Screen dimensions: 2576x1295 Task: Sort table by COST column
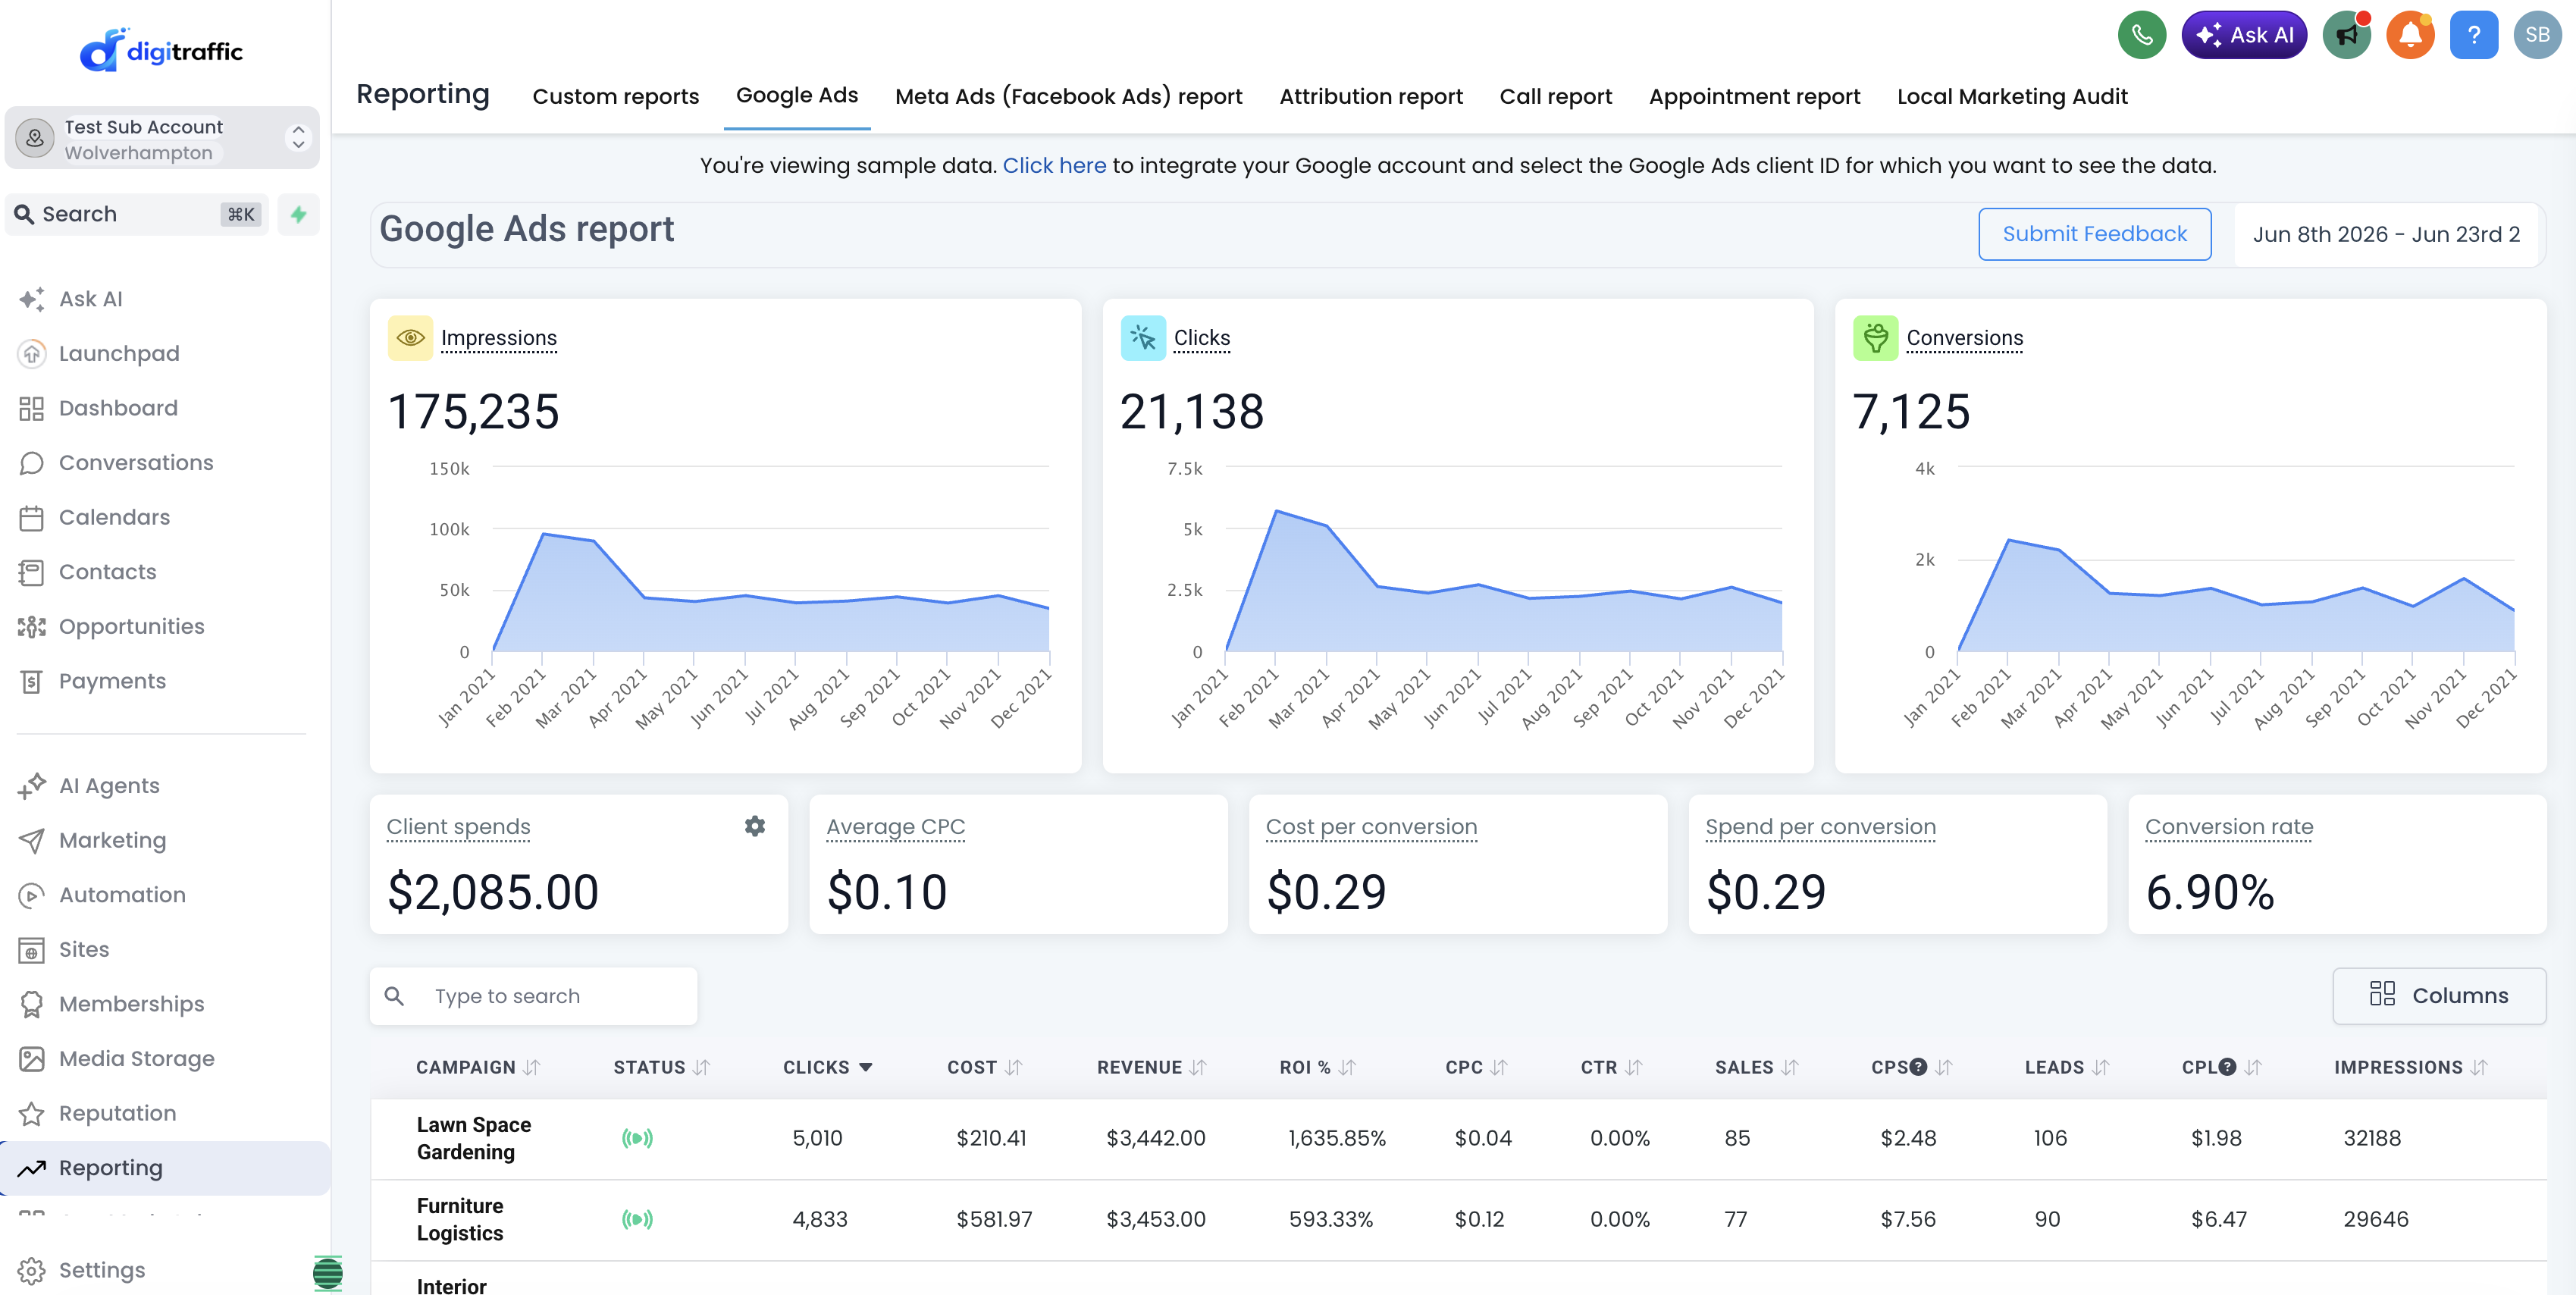(x=984, y=1067)
